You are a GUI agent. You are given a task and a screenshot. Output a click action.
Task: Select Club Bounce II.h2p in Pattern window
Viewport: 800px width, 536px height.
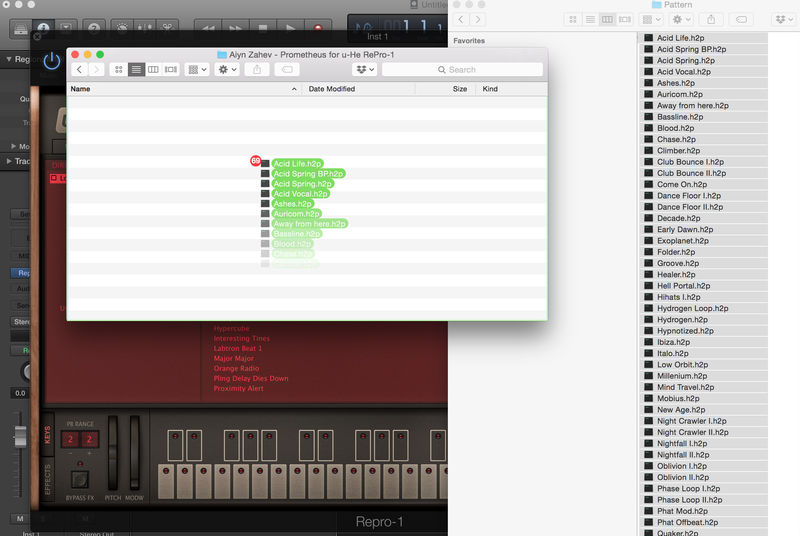703,173
